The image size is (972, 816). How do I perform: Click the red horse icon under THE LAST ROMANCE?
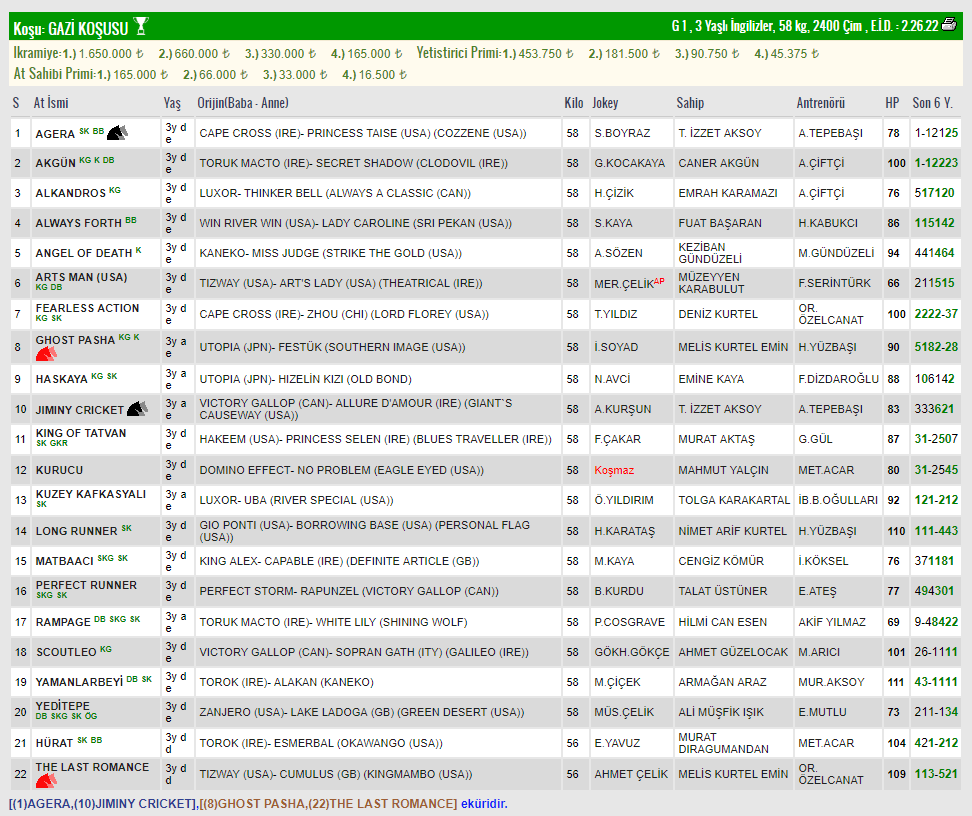[x=46, y=781]
